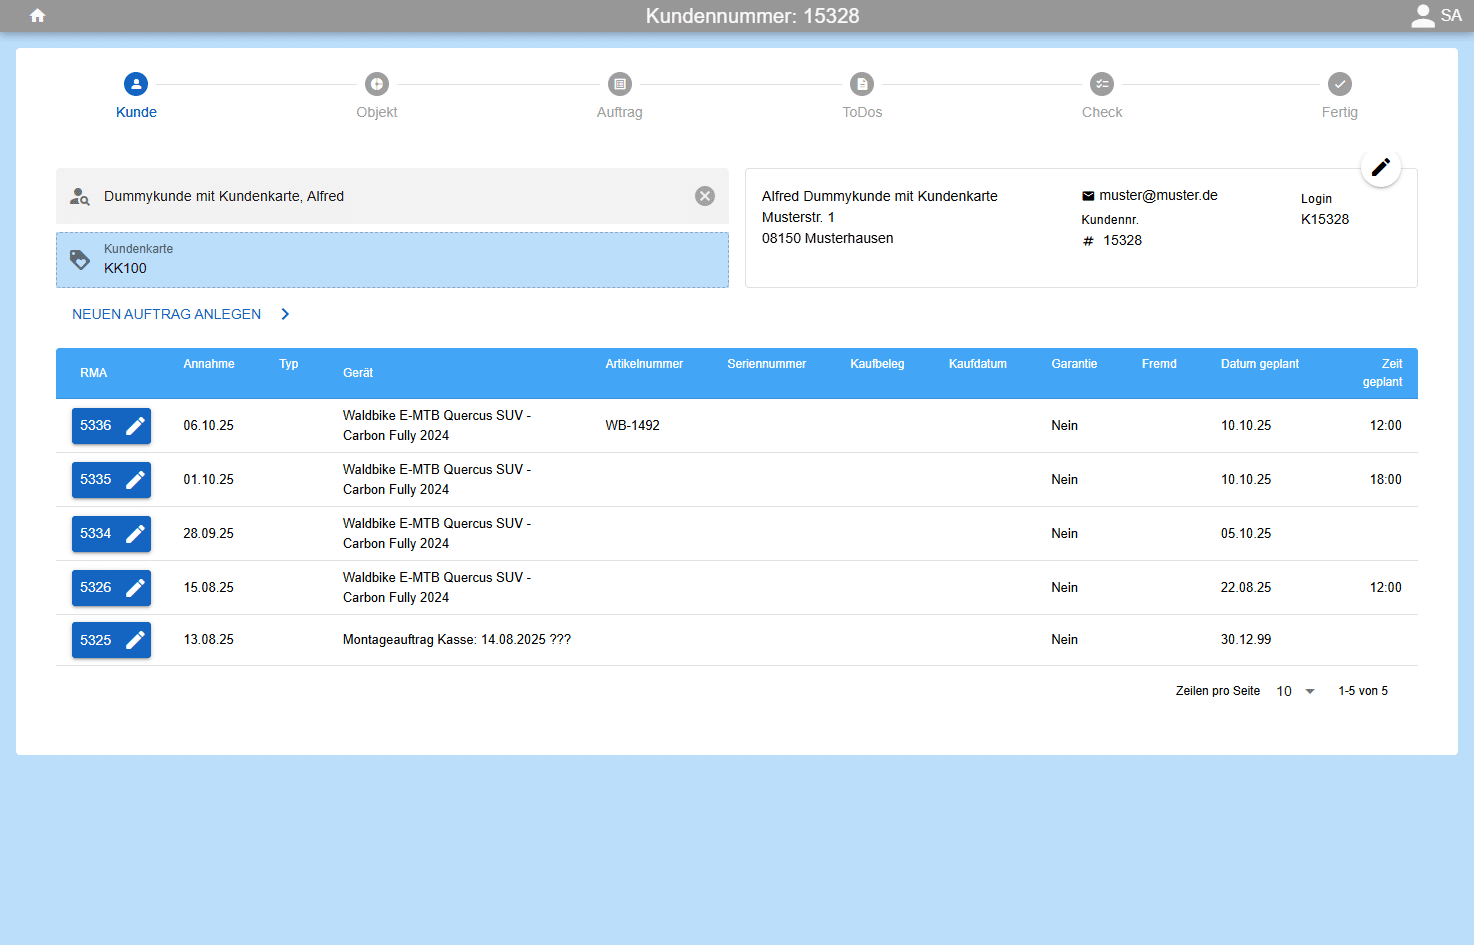Select the Check step icon
The image size is (1474, 945).
tap(1102, 85)
